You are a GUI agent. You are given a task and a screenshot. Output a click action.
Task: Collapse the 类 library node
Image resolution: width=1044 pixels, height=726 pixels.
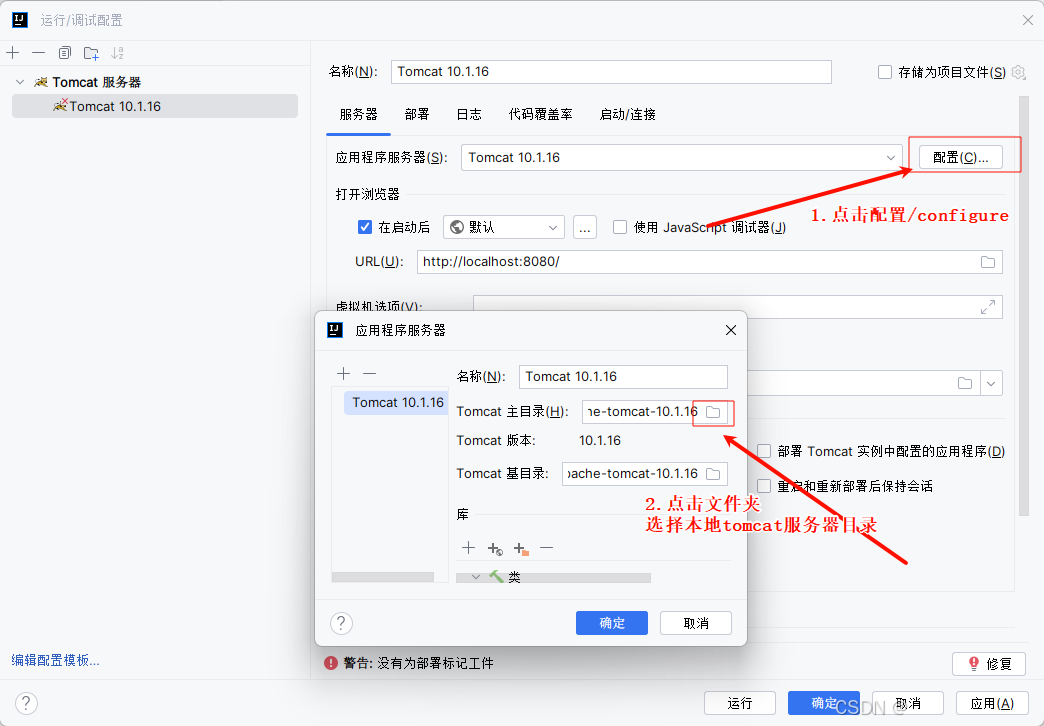pyautogui.click(x=475, y=577)
